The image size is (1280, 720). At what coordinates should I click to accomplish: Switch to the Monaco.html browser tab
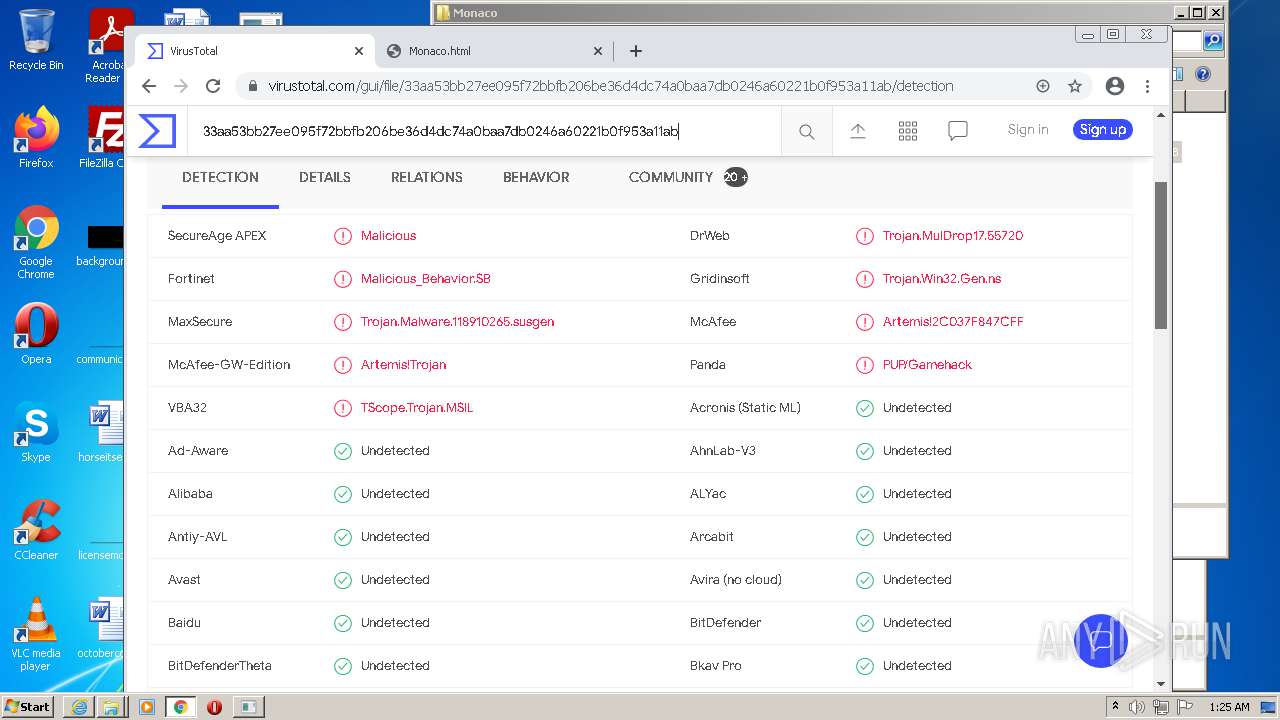click(494, 51)
